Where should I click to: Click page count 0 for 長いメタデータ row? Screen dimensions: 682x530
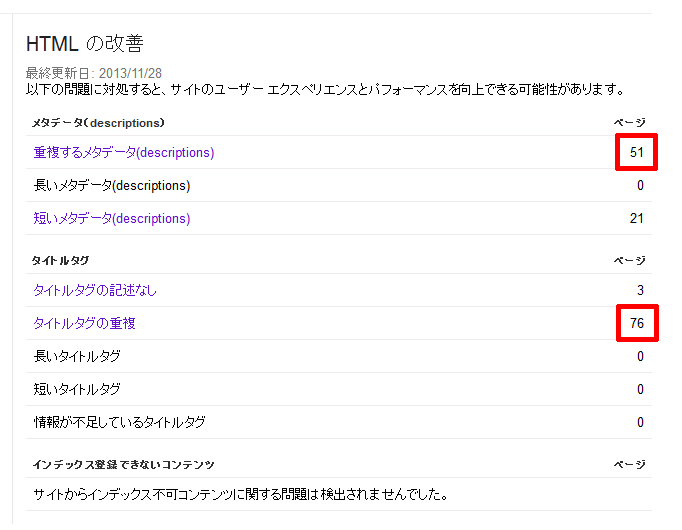640,186
